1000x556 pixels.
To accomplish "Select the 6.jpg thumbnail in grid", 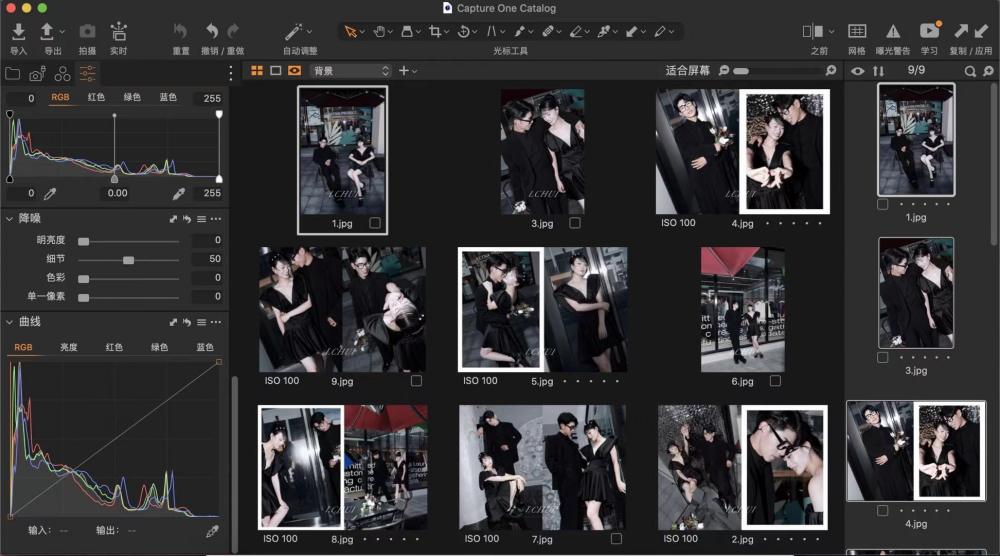I will tap(742, 310).
